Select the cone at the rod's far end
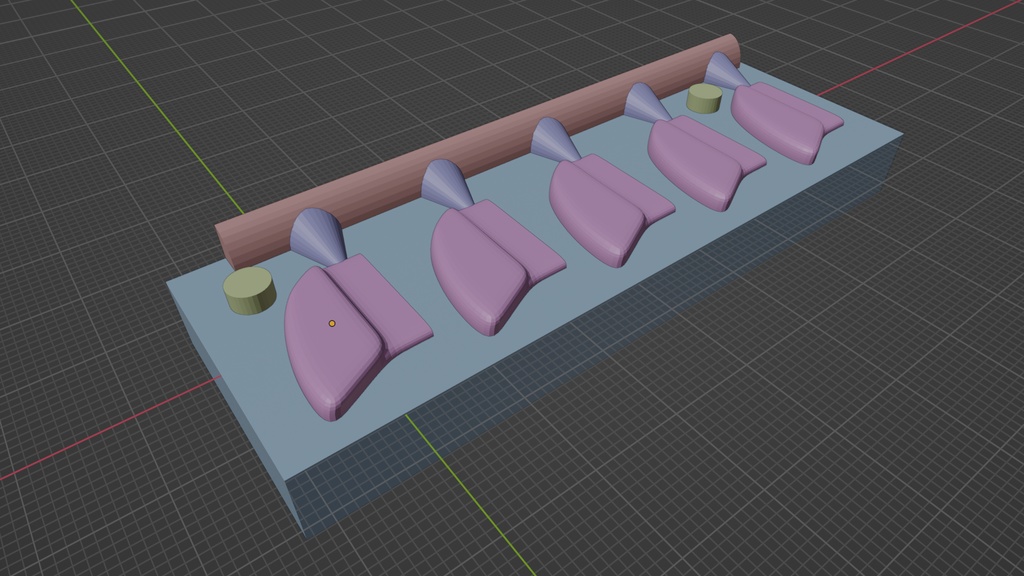 tap(724, 70)
